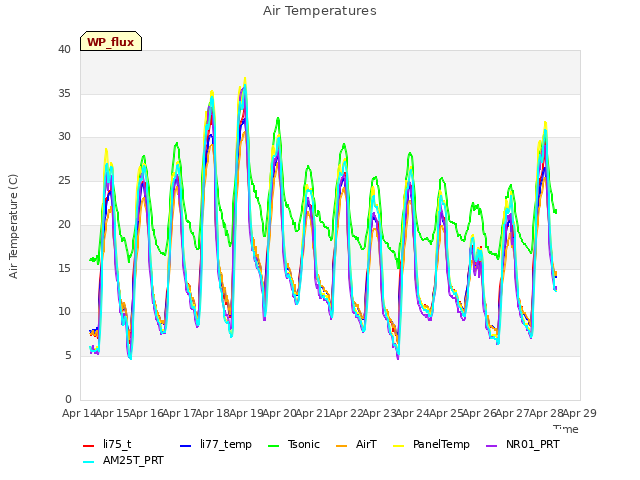Click the 20 y-axis tick label
640x480 pixels.
pos(64,224)
